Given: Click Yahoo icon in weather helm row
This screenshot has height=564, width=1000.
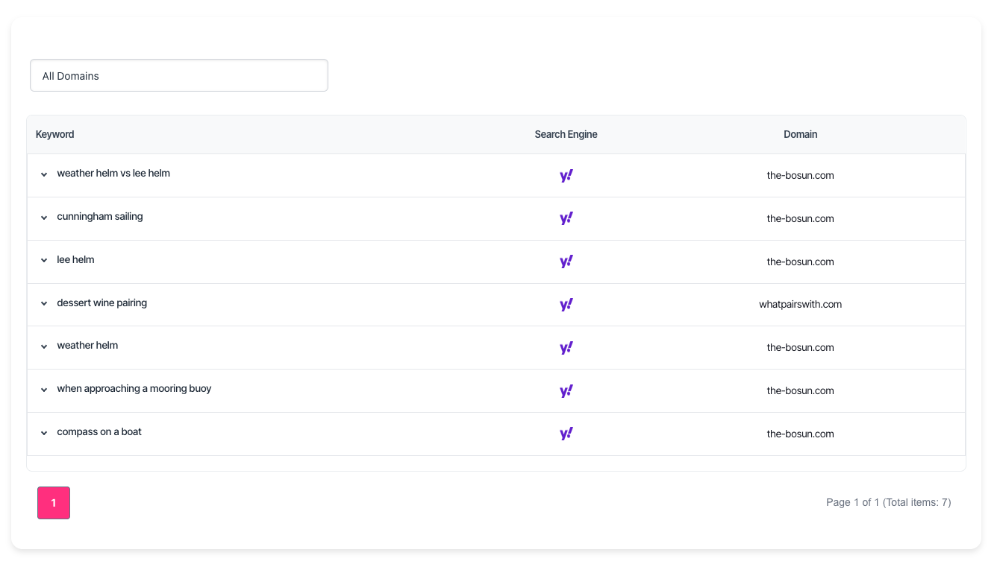Looking at the screenshot, I should click(x=566, y=347).
